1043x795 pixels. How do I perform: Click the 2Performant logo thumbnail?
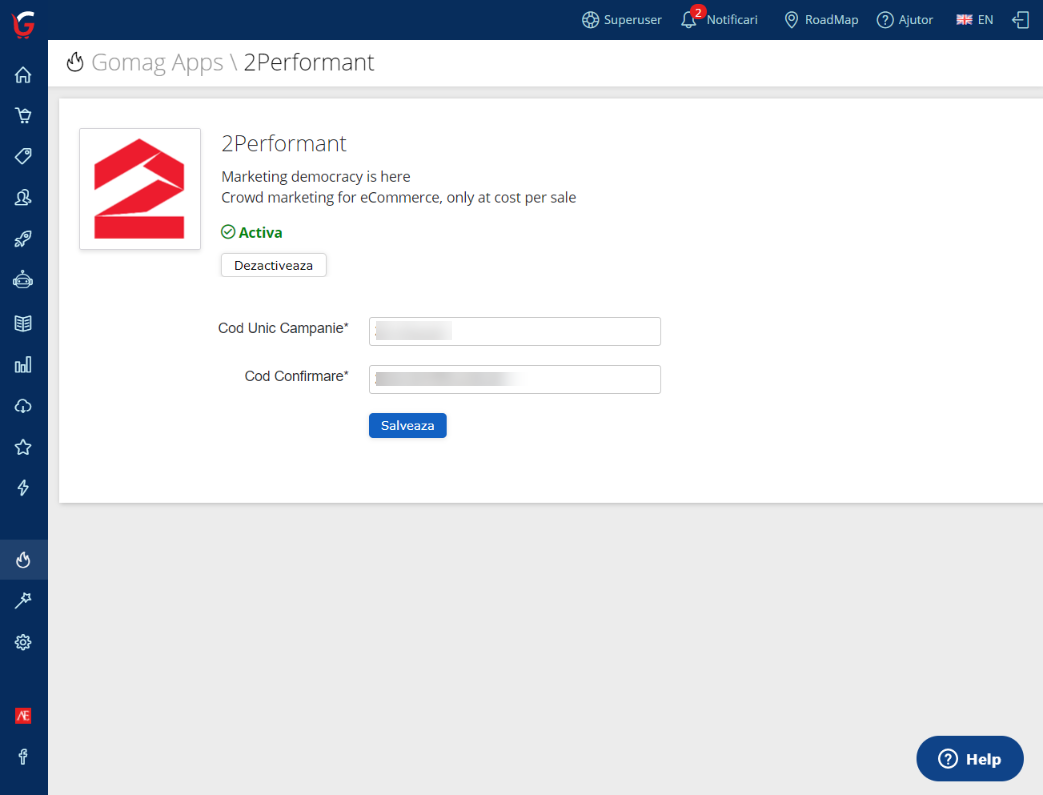(140, 189)
